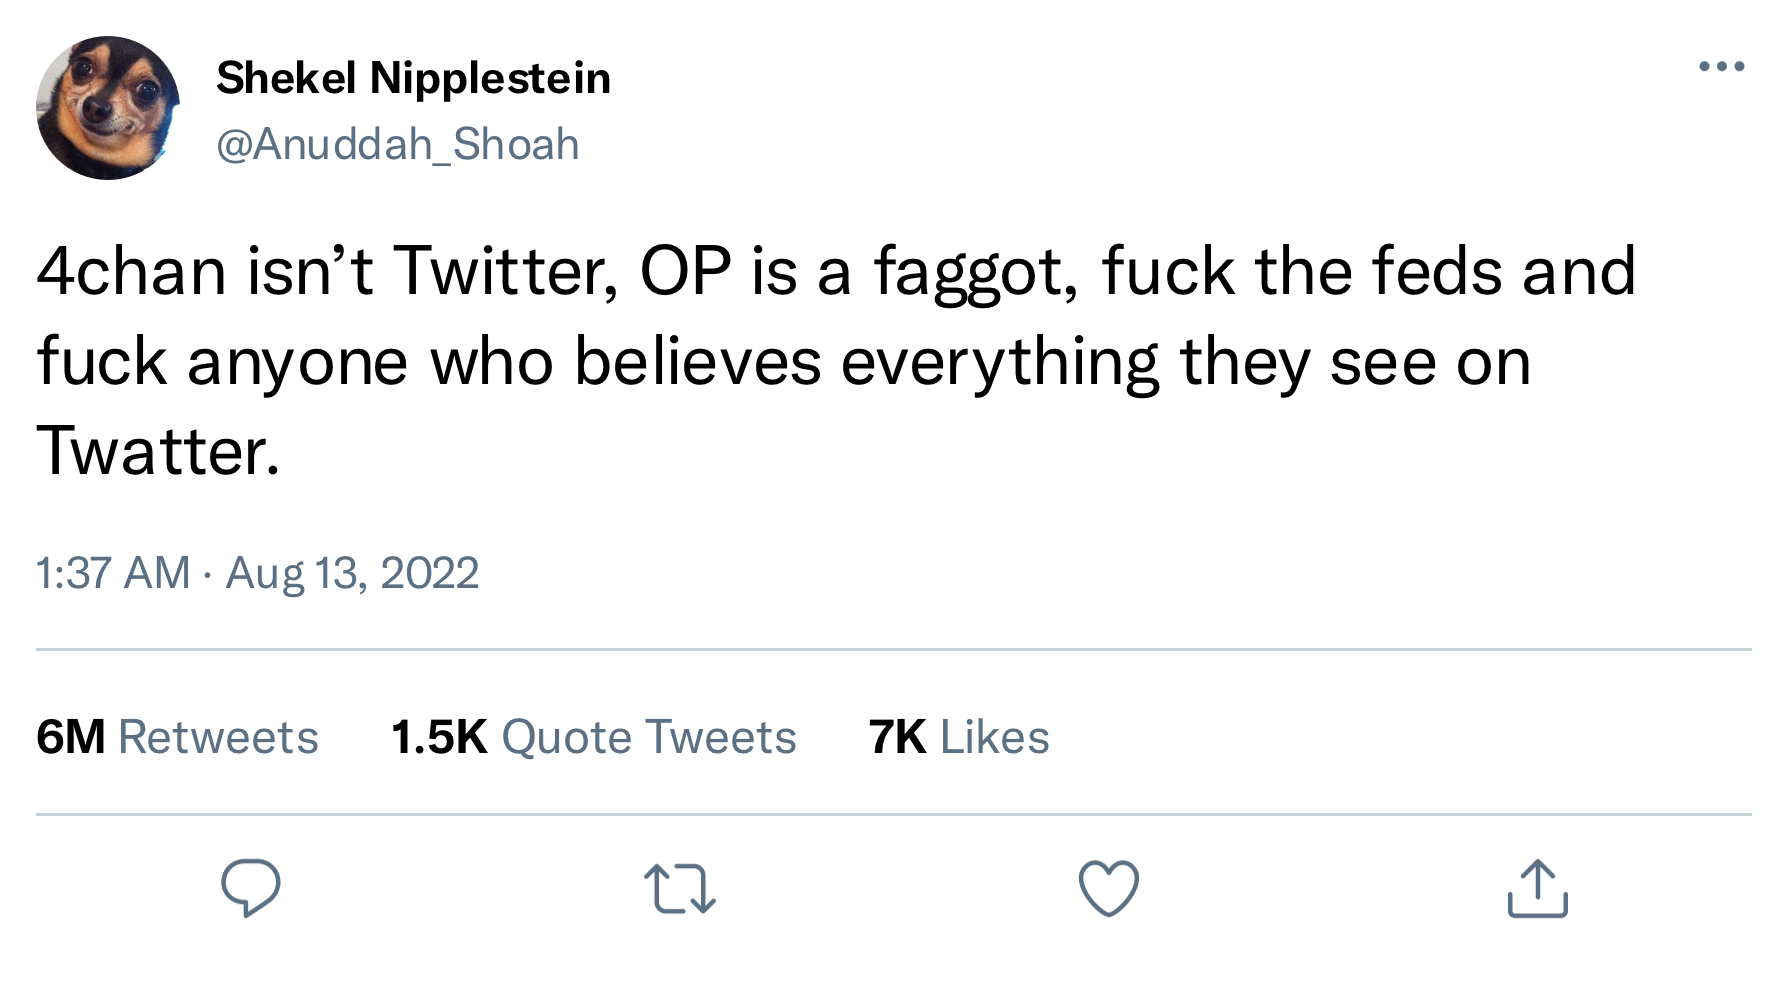Open the three-dot more options menu
The height and width of the screenshot is (996, 1788).
1722,67
